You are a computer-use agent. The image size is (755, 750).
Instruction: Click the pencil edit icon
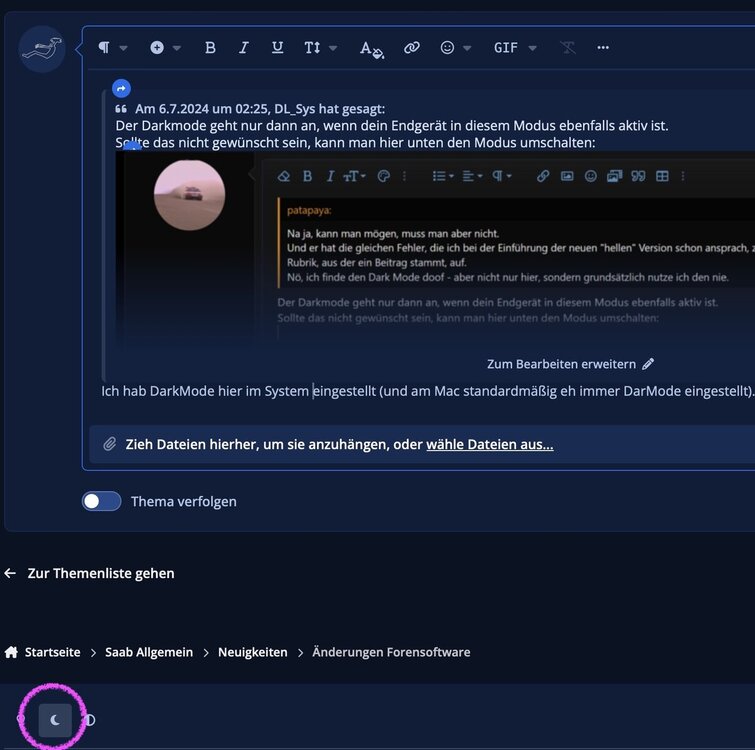648,364
